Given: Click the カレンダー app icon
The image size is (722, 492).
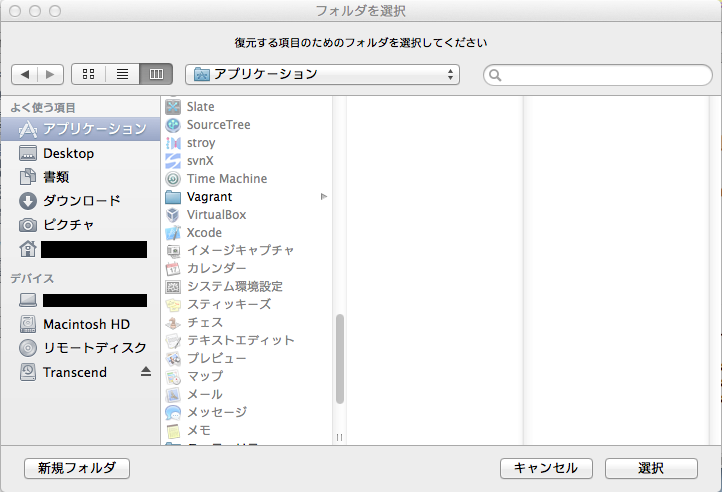Looking at the screenshot, I should (173, 269).
